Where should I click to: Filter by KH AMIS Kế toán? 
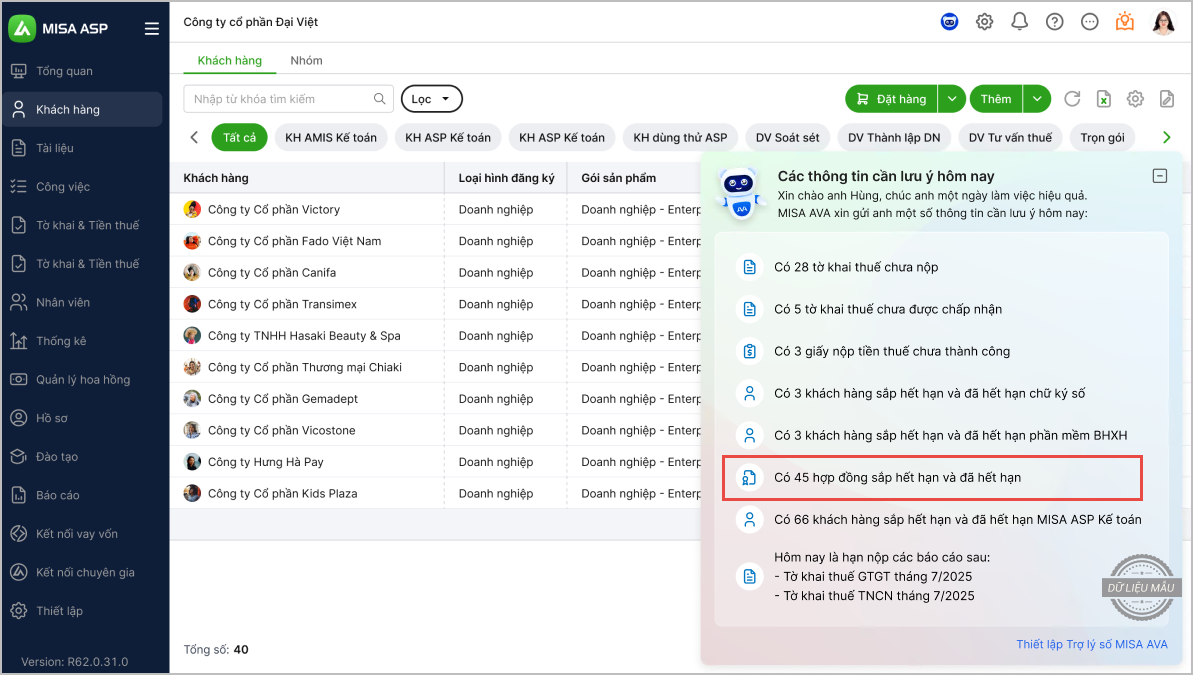click(x=331, y=138)
